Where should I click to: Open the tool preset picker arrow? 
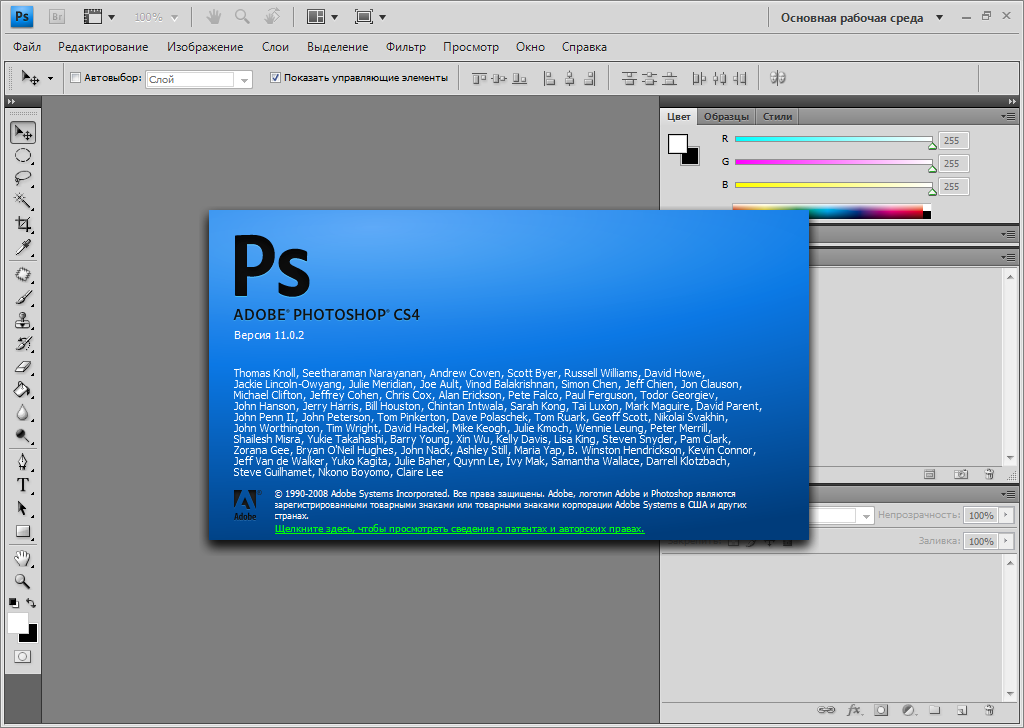pyautogui.click(x=50, y=78)
